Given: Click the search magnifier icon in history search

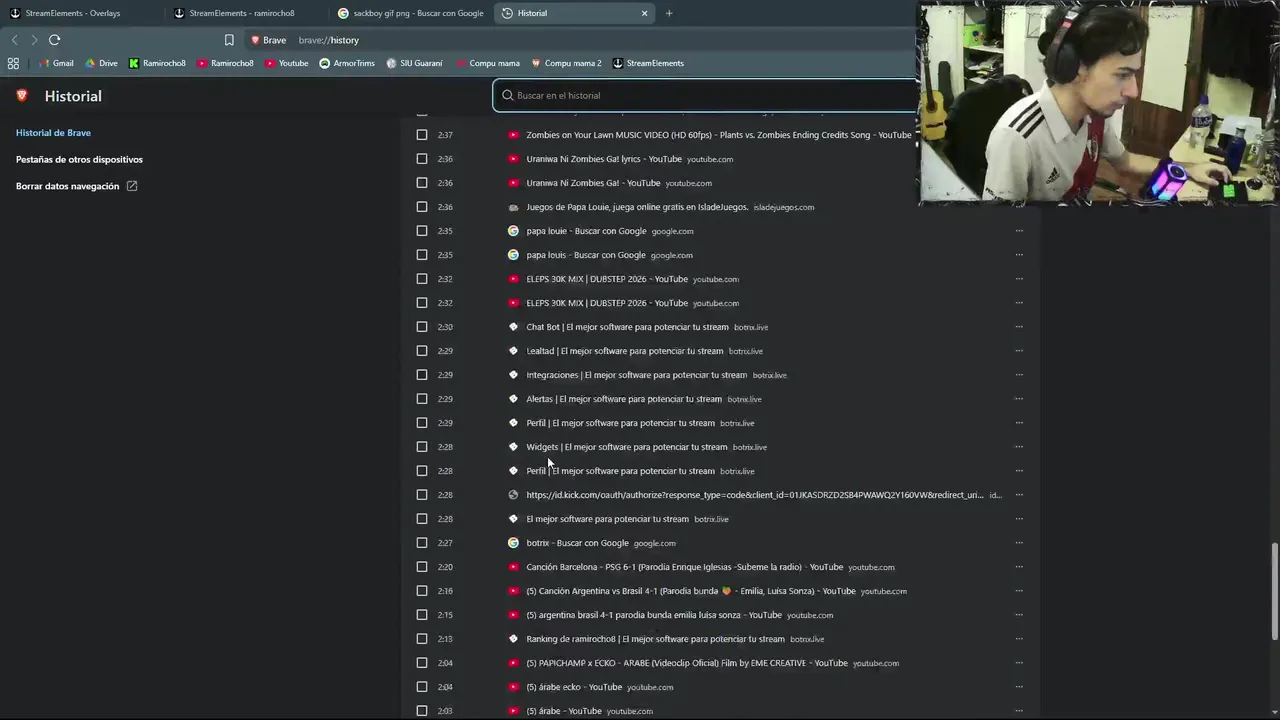Looking at the screenshot, I should point(507,95).
